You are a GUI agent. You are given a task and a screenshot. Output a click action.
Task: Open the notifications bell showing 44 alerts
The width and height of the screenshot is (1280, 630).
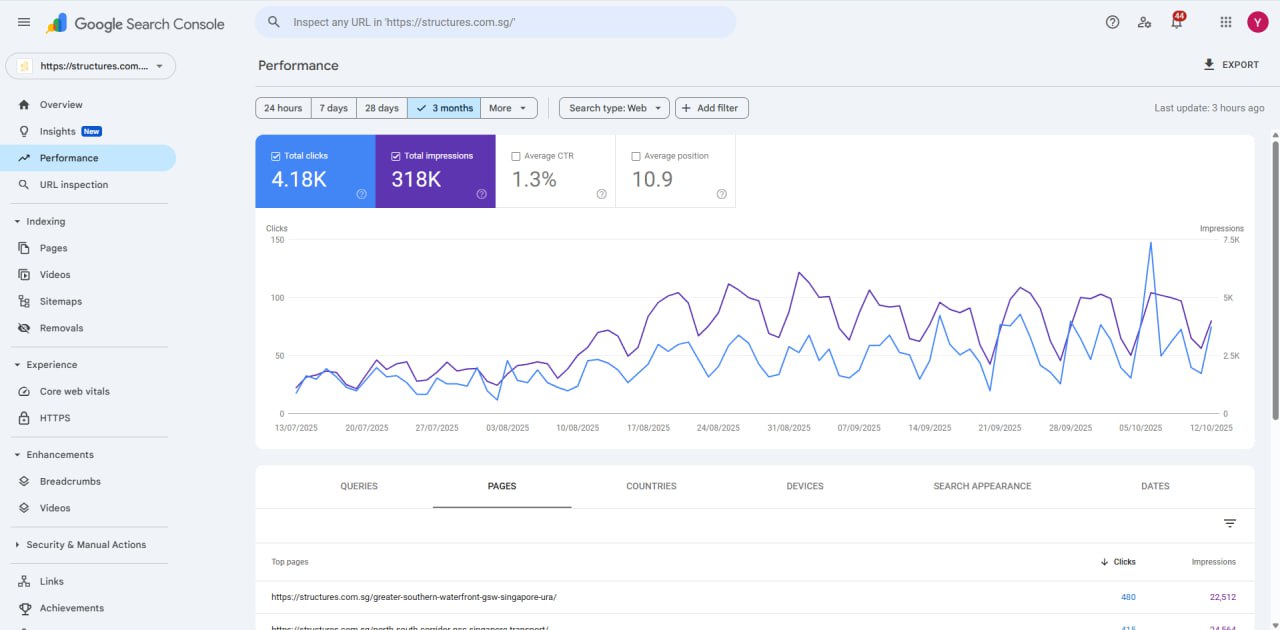tap(1176, 22)
